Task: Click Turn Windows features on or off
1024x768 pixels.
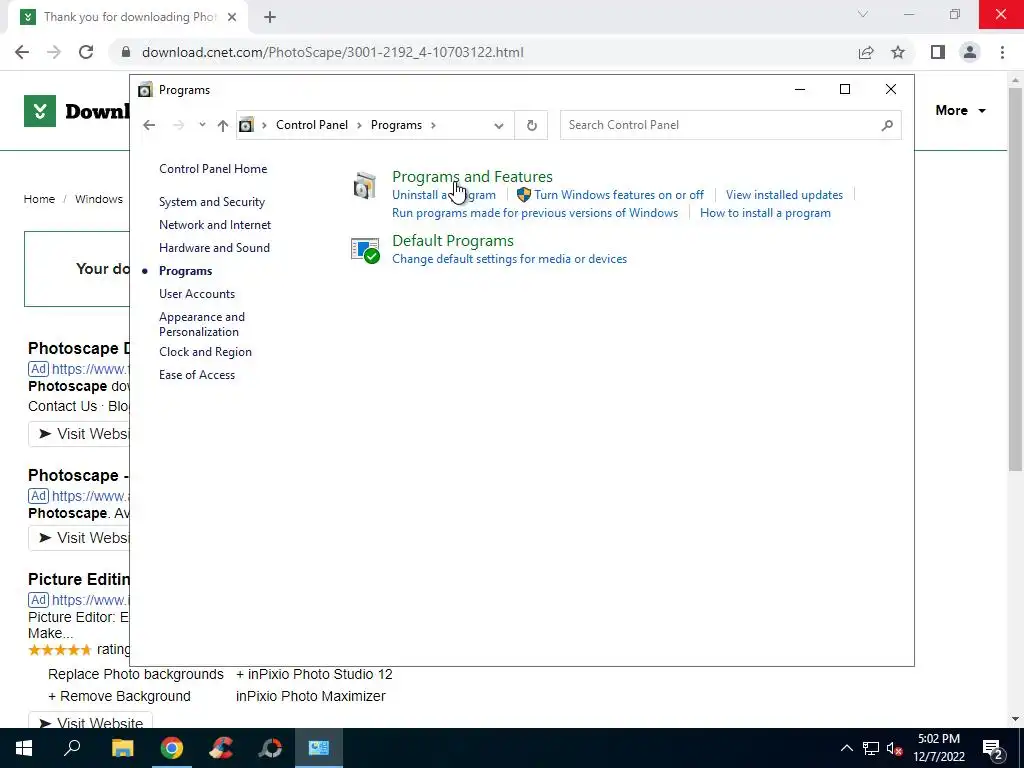Action: pos(618,195)
